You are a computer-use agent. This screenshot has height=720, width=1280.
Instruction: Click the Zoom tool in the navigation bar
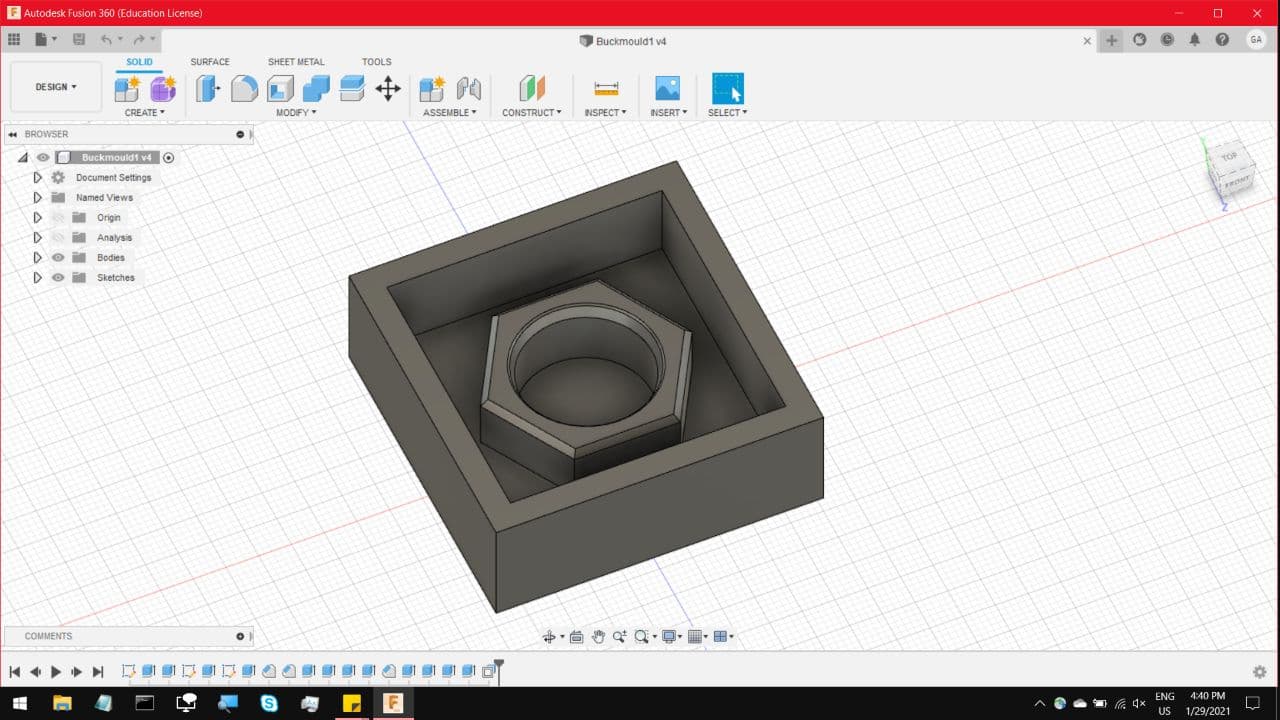pyautogui.click(x=620, y=637)
